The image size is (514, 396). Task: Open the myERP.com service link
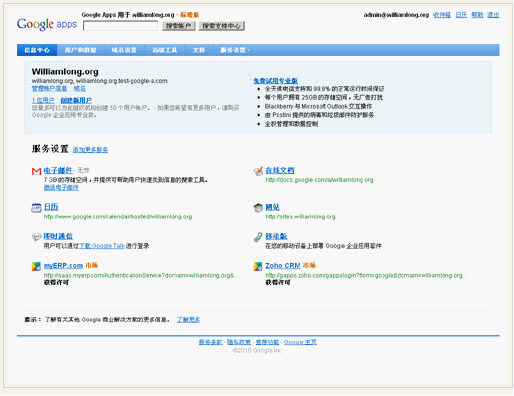pyautogui.click(x=63, y=266)
